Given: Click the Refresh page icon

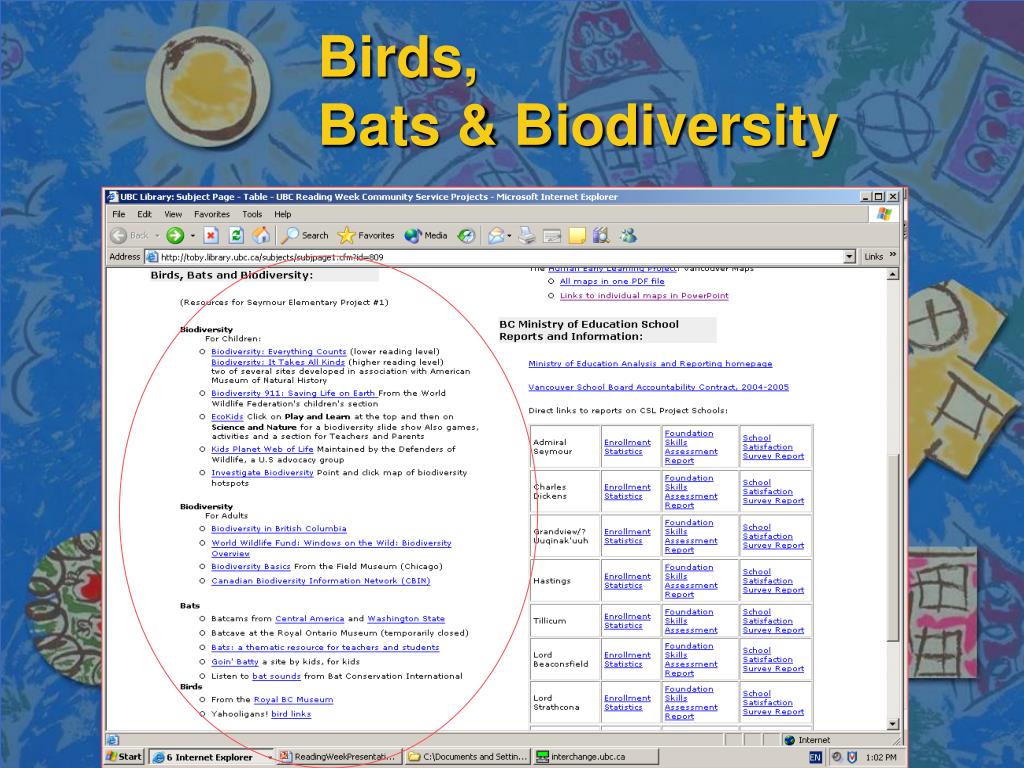Looking at the screenshot, I should (236, 236).
